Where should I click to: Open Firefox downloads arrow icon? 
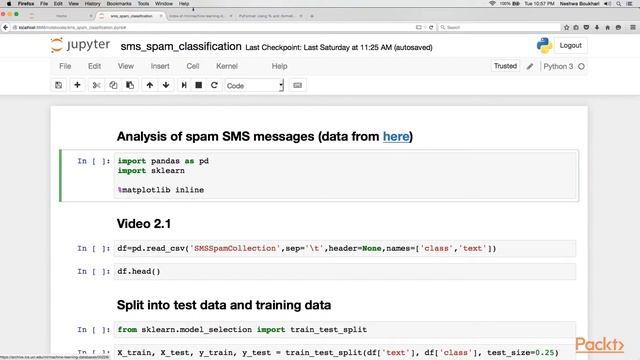597,27
